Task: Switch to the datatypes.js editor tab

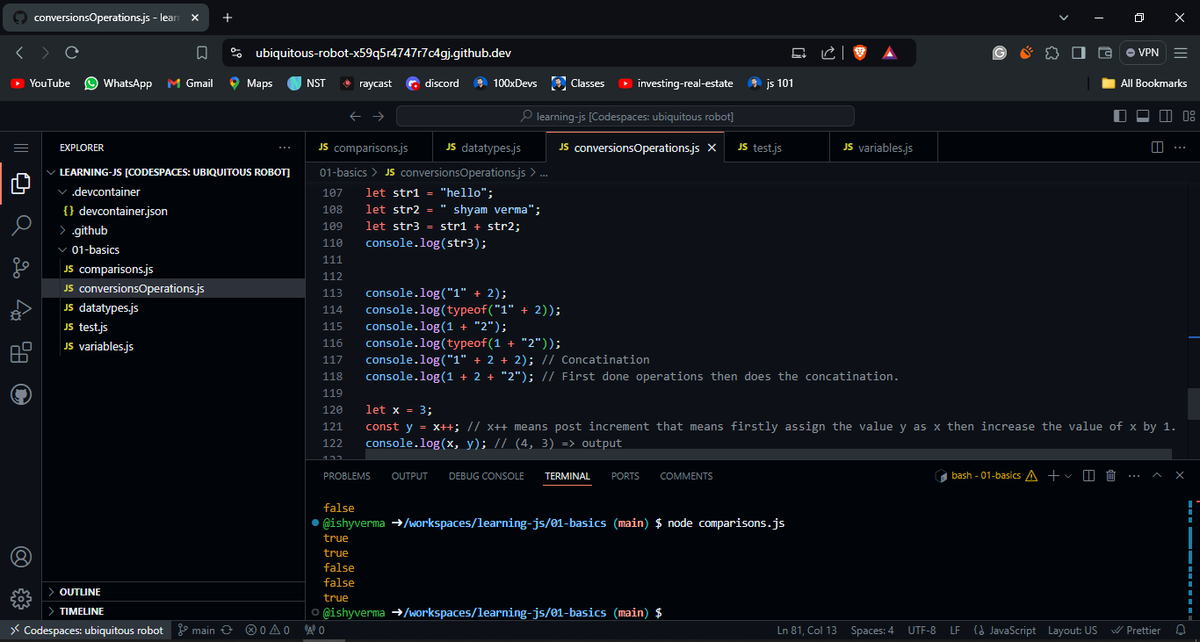Action: point(490,147)
